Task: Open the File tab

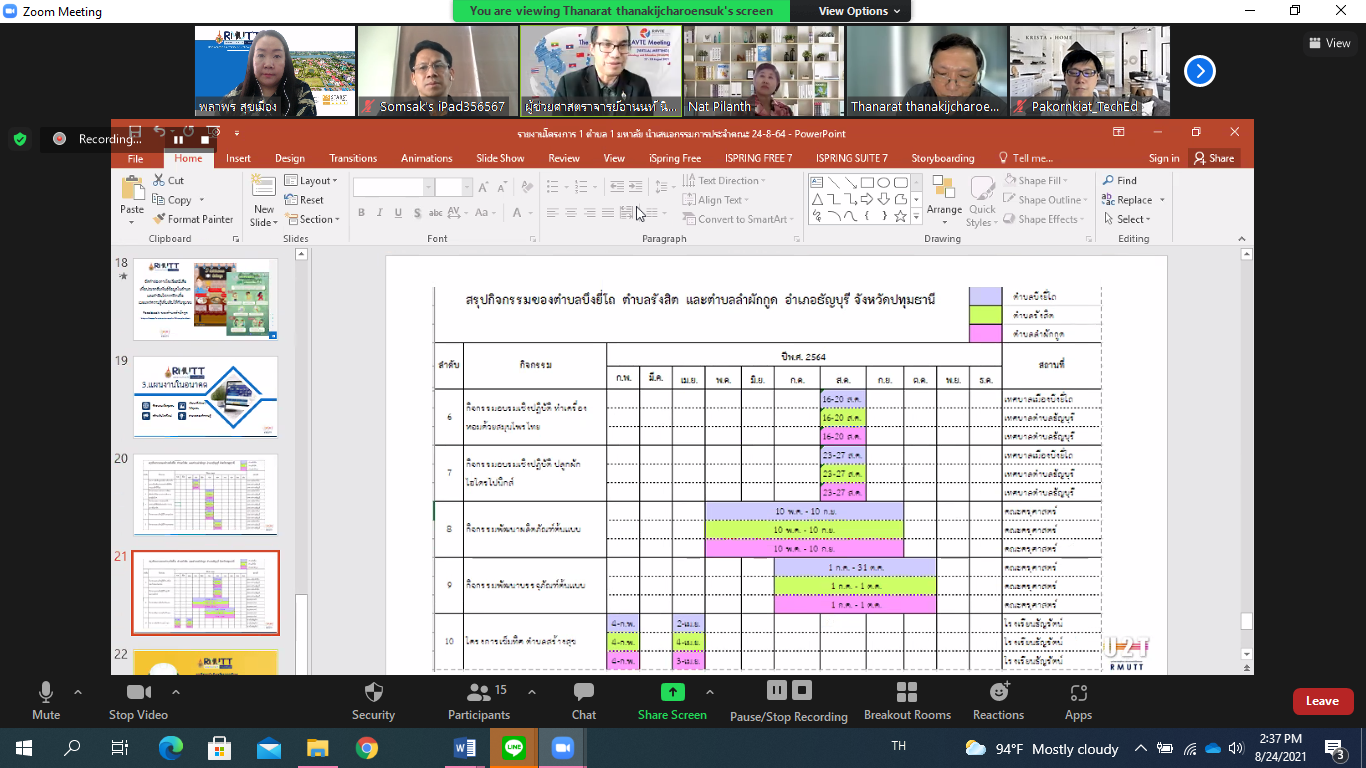Action: 135,158
